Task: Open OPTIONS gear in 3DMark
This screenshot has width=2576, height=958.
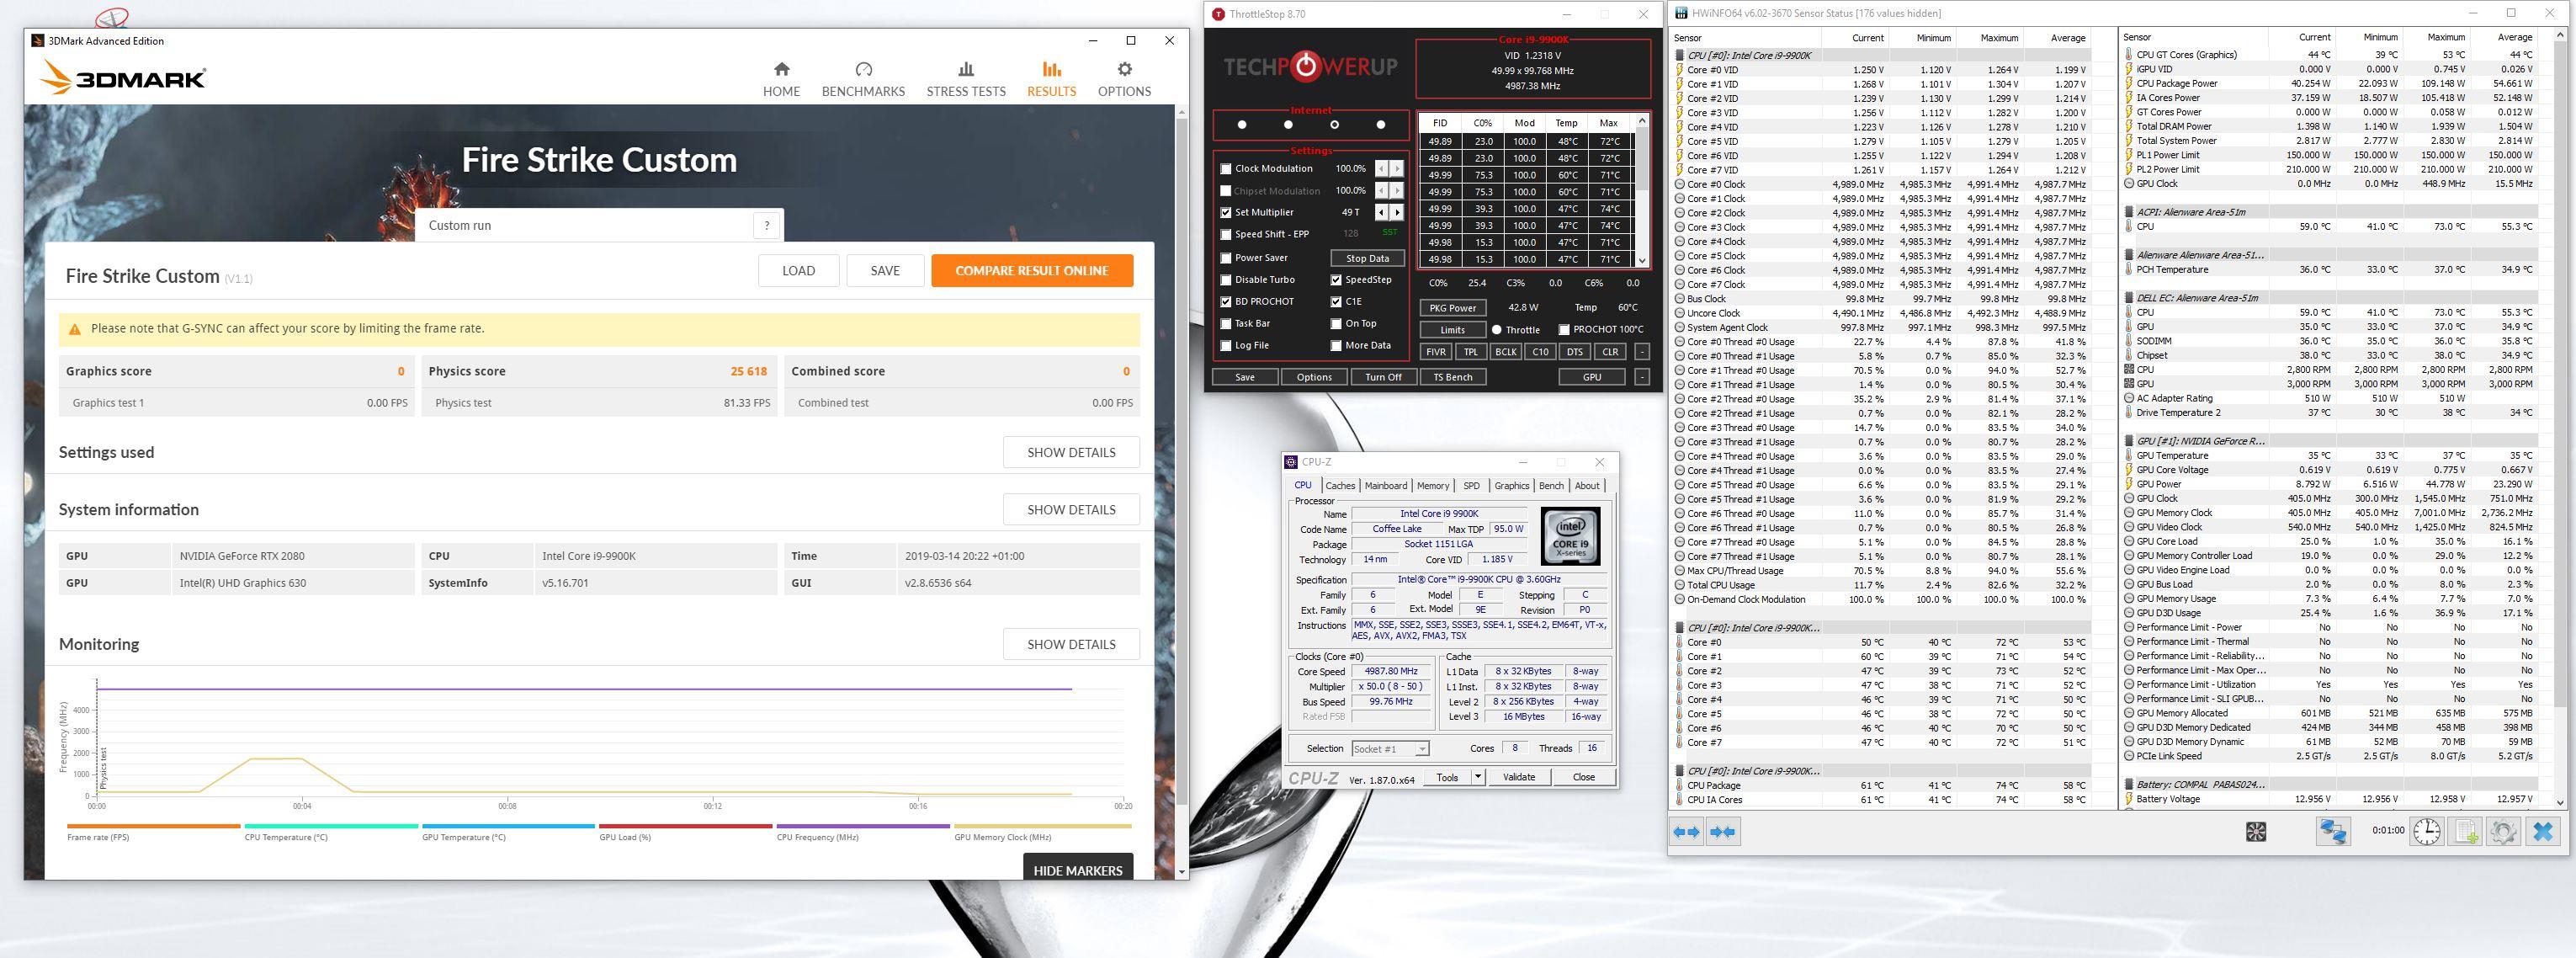Action: (x=1124, y=79)
